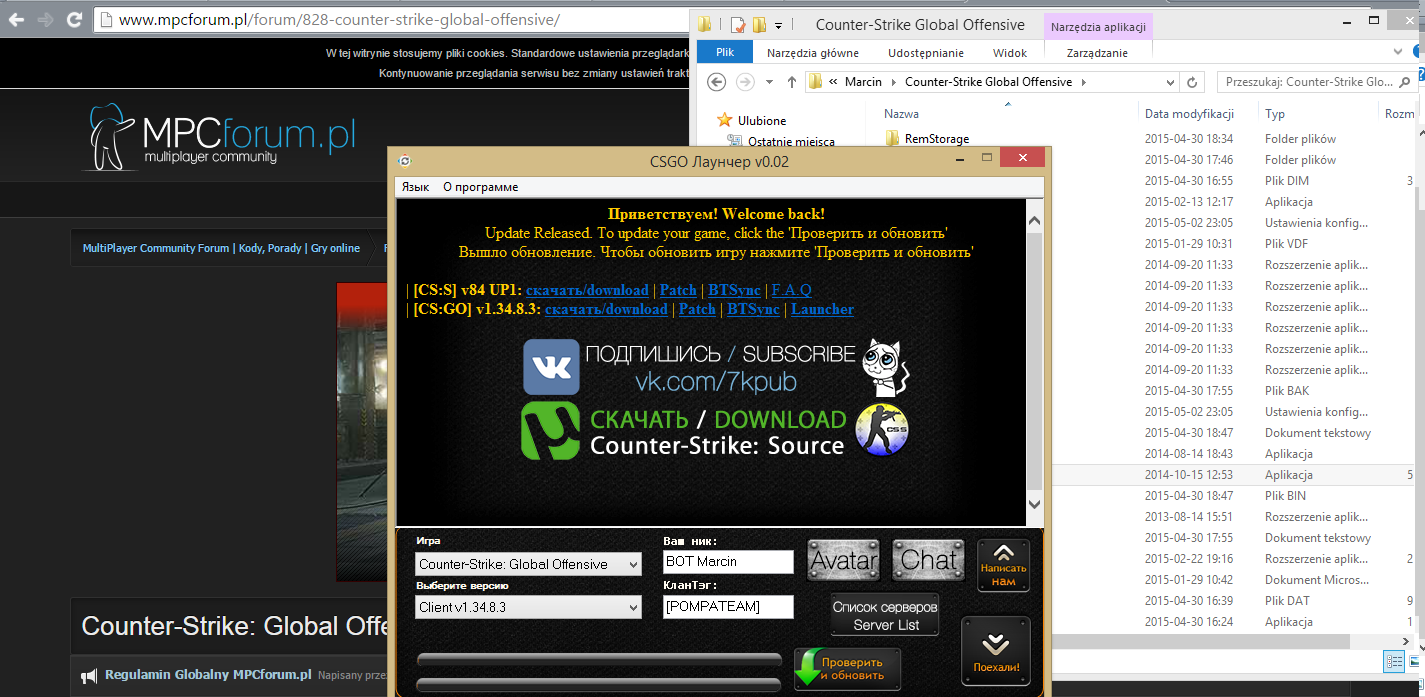
Task: Open the Выберите версию client version dropdown
Action: click(x=528, y=607)
